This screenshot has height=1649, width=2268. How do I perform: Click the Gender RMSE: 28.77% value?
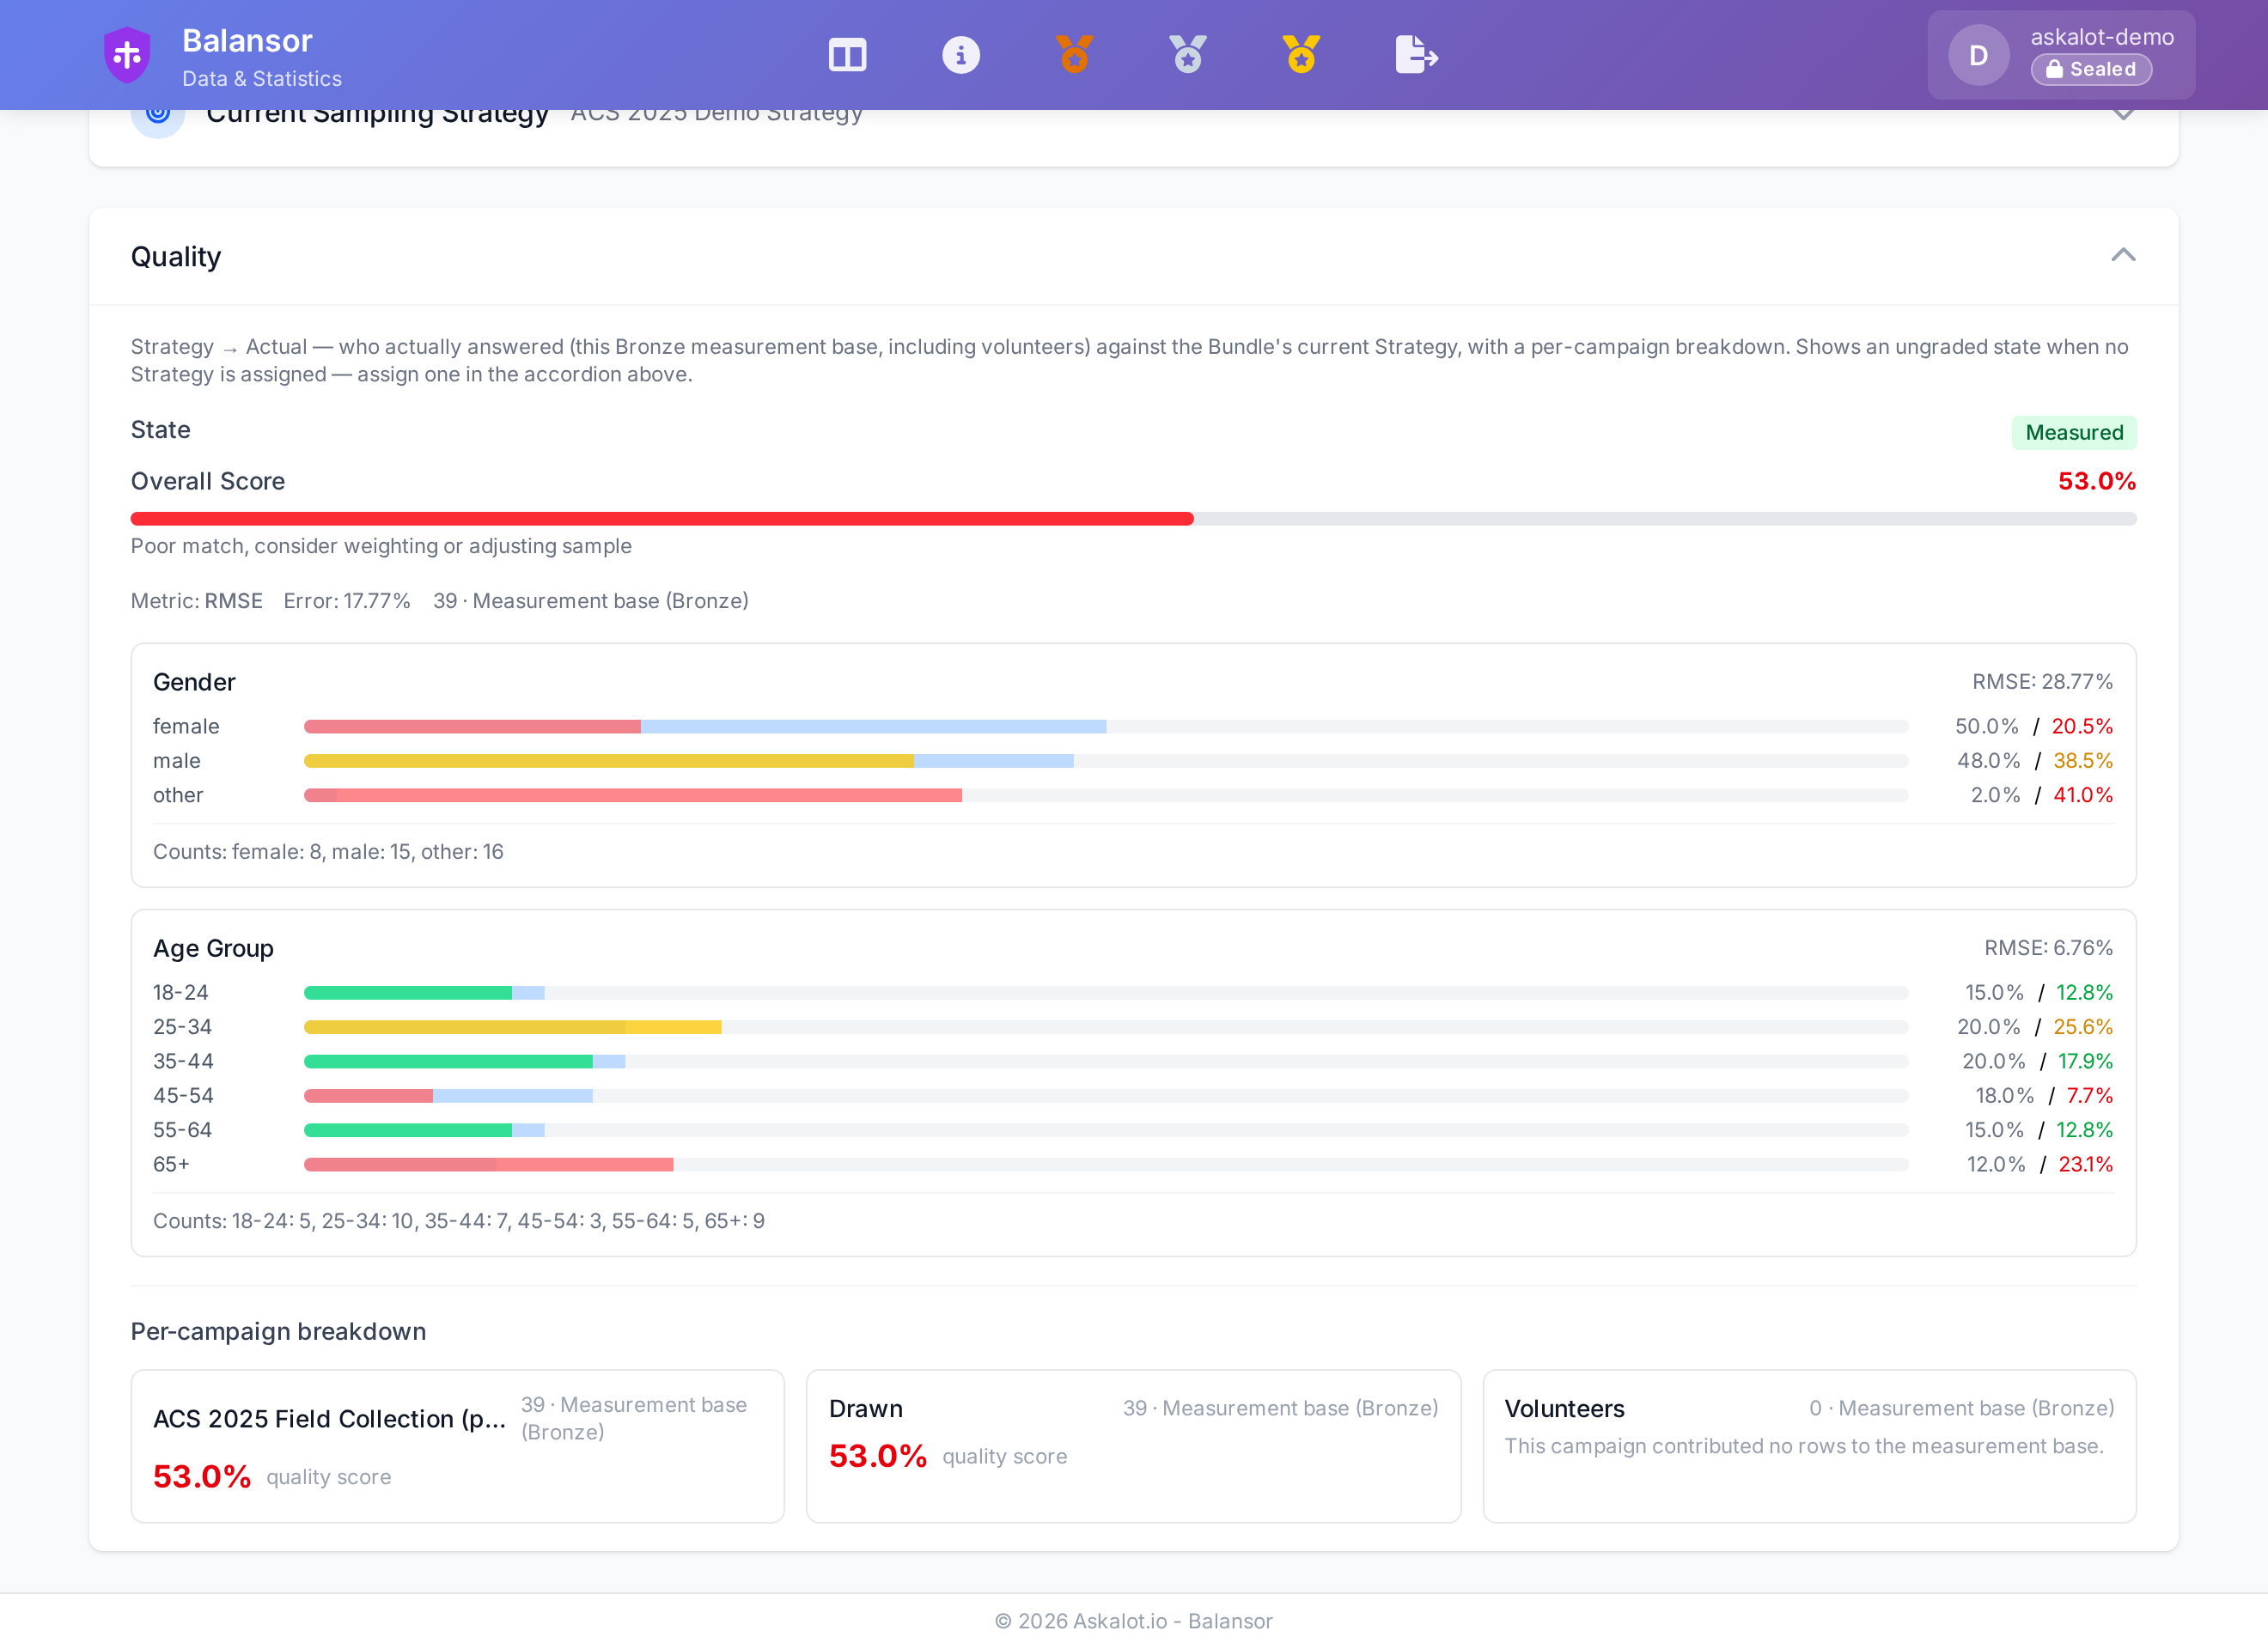2042,682
